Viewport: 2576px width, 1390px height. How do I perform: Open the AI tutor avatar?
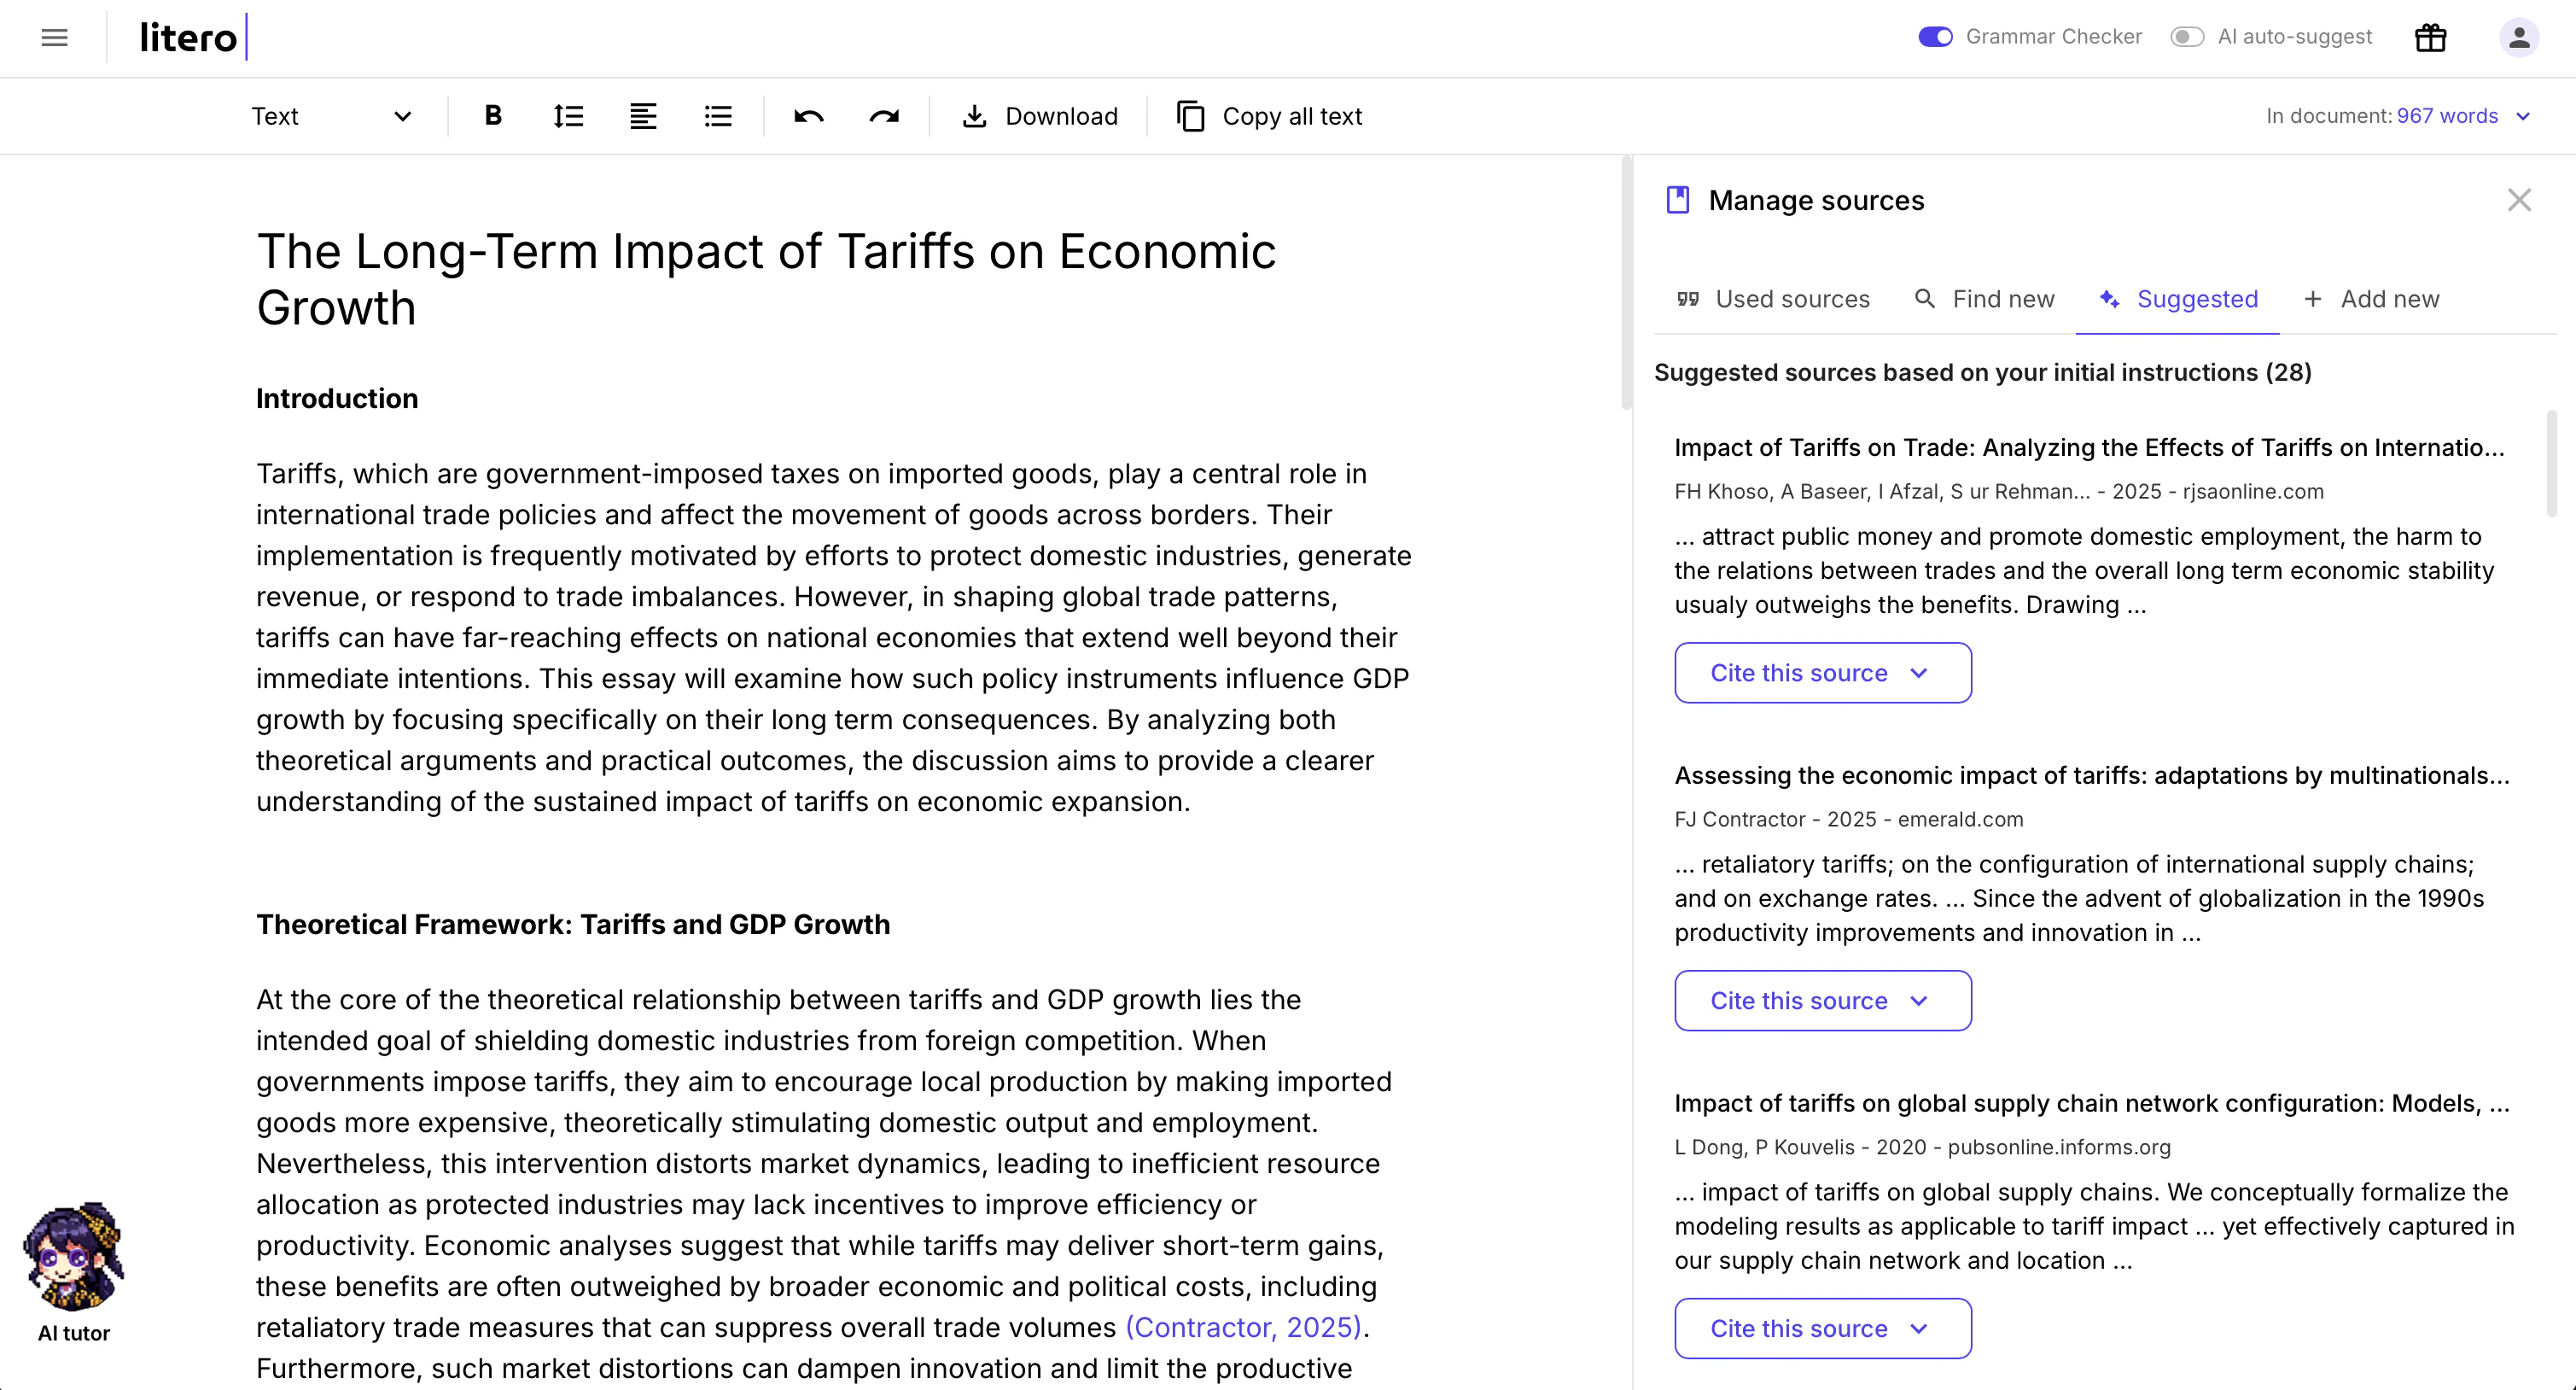tap(73, 1257)
